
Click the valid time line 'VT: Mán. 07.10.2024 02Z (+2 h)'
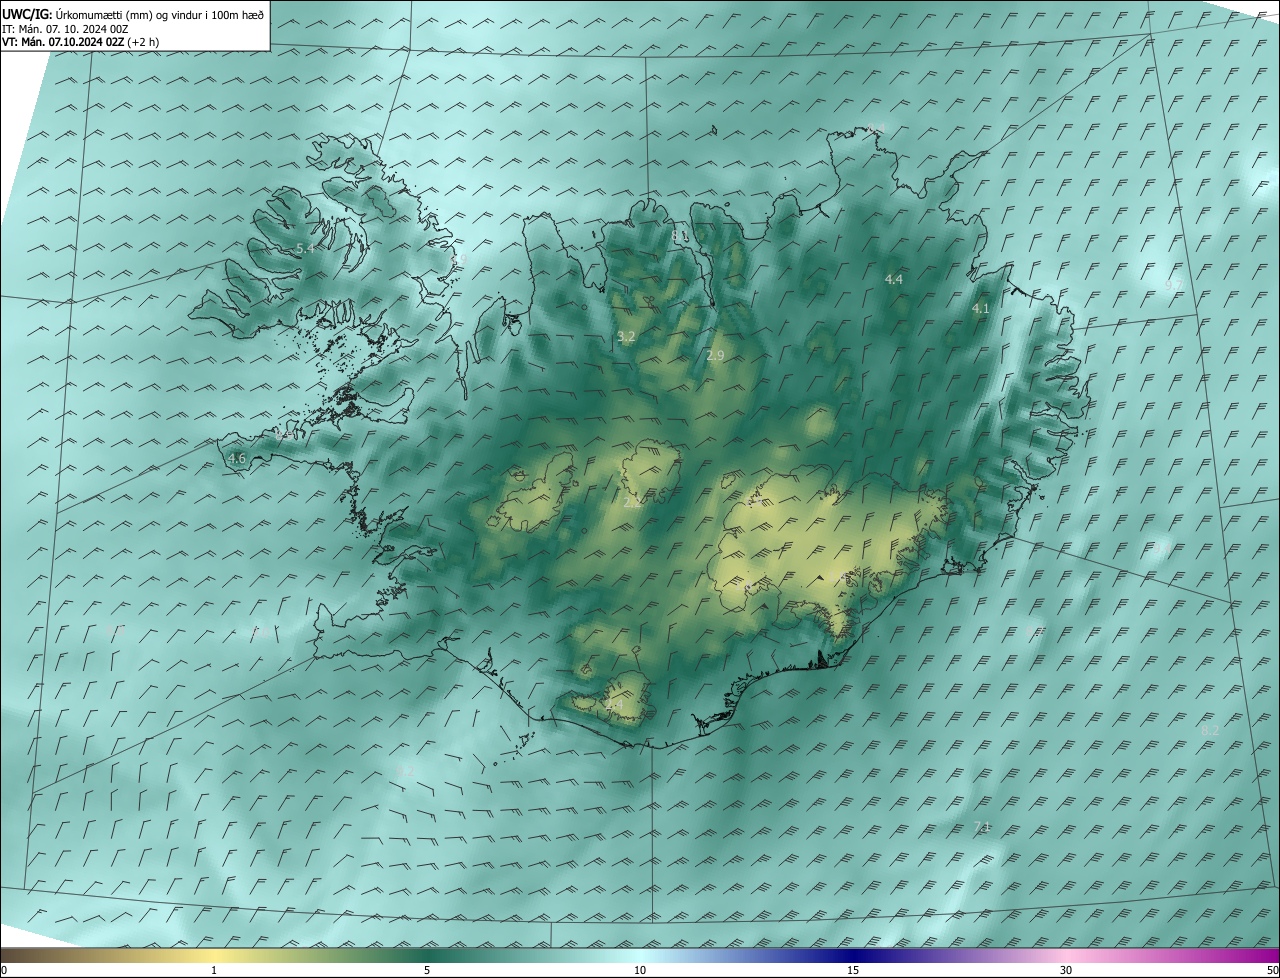pyautogui.click(x=81, y=42)
